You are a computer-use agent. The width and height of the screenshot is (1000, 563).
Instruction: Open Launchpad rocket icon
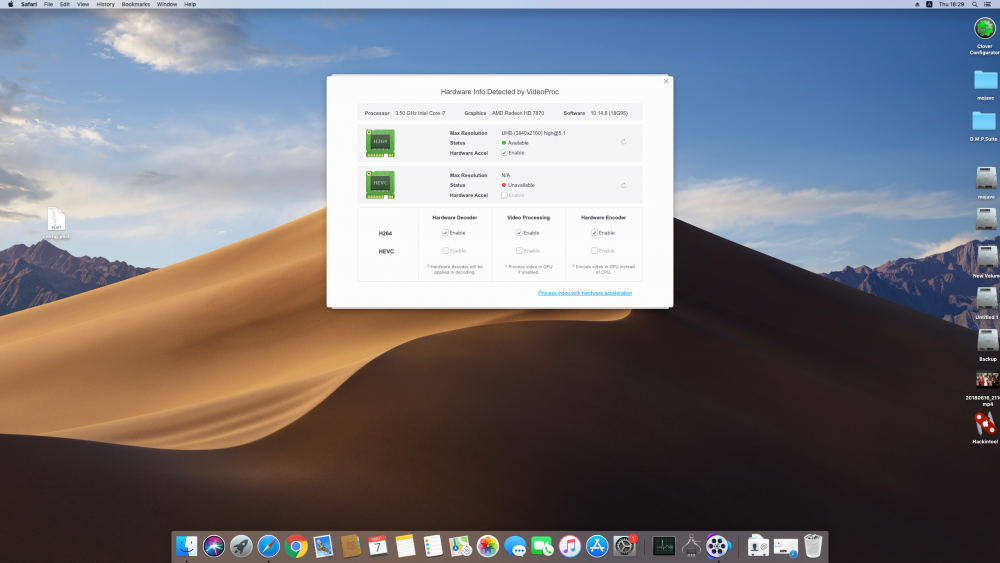pyautogui.click(x=241, y=546)
